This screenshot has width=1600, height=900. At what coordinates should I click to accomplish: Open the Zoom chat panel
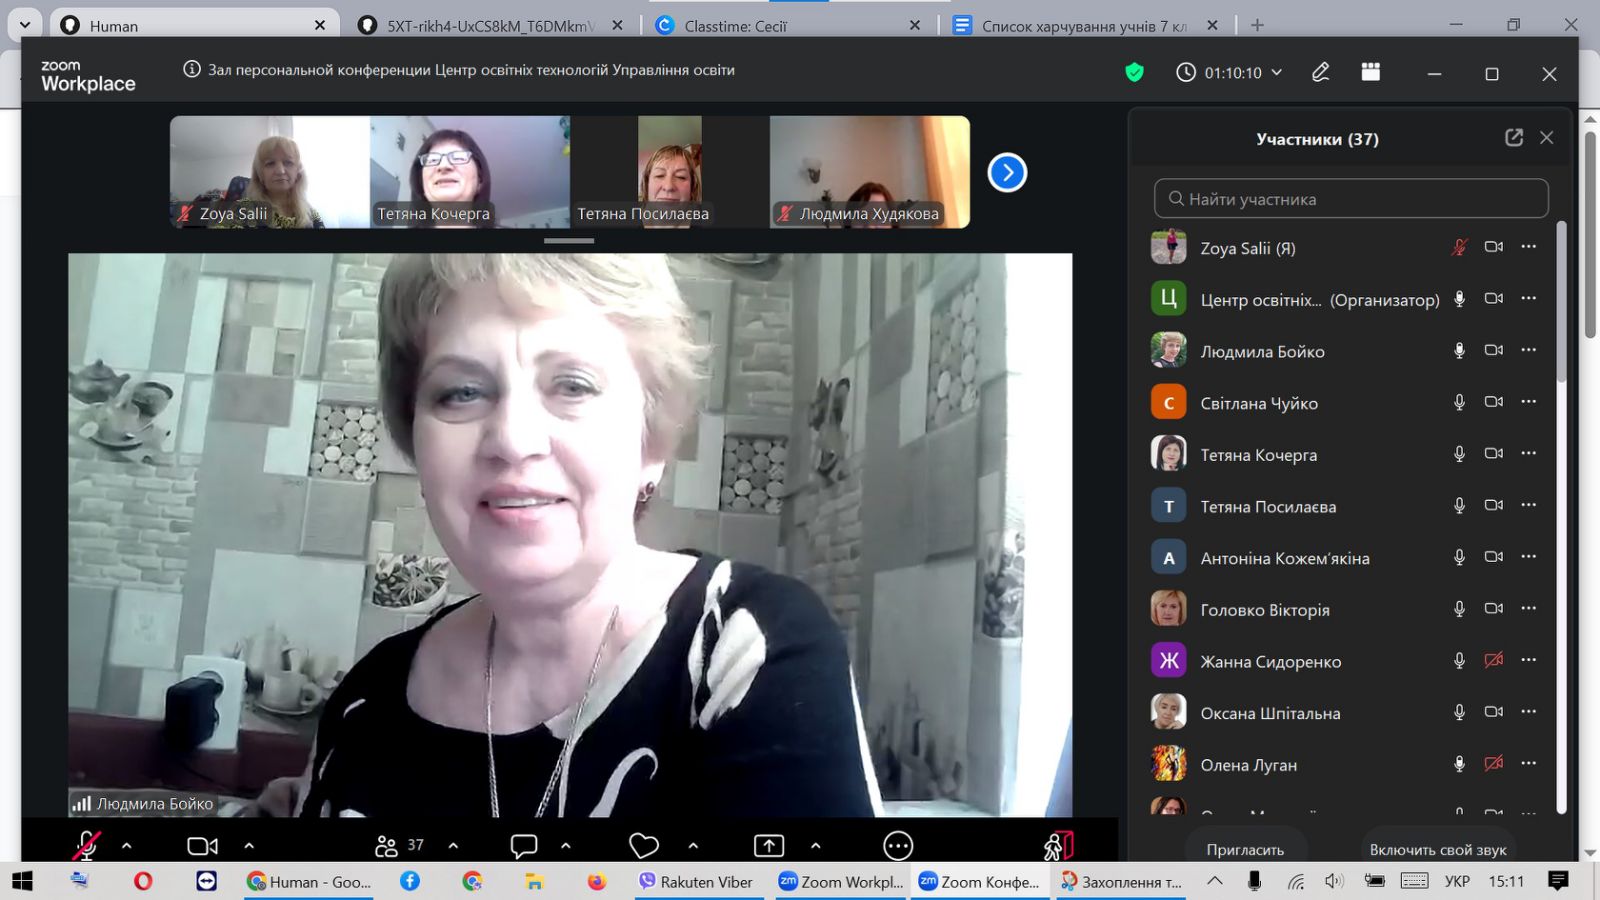point(524,846)
